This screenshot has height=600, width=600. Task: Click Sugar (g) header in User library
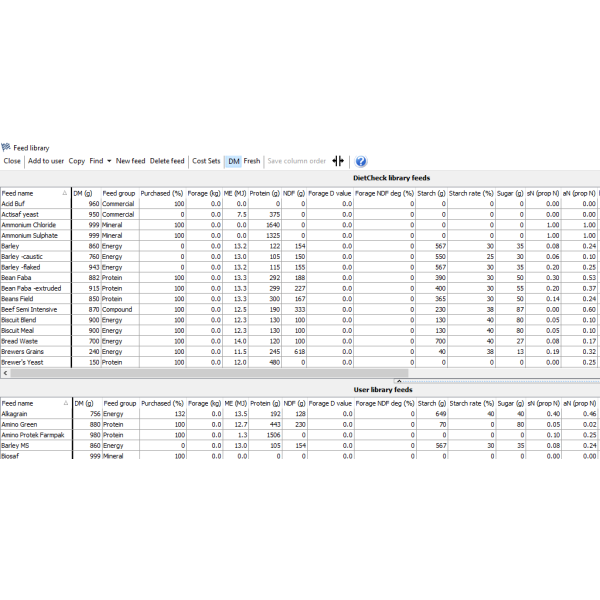(510, 403)
